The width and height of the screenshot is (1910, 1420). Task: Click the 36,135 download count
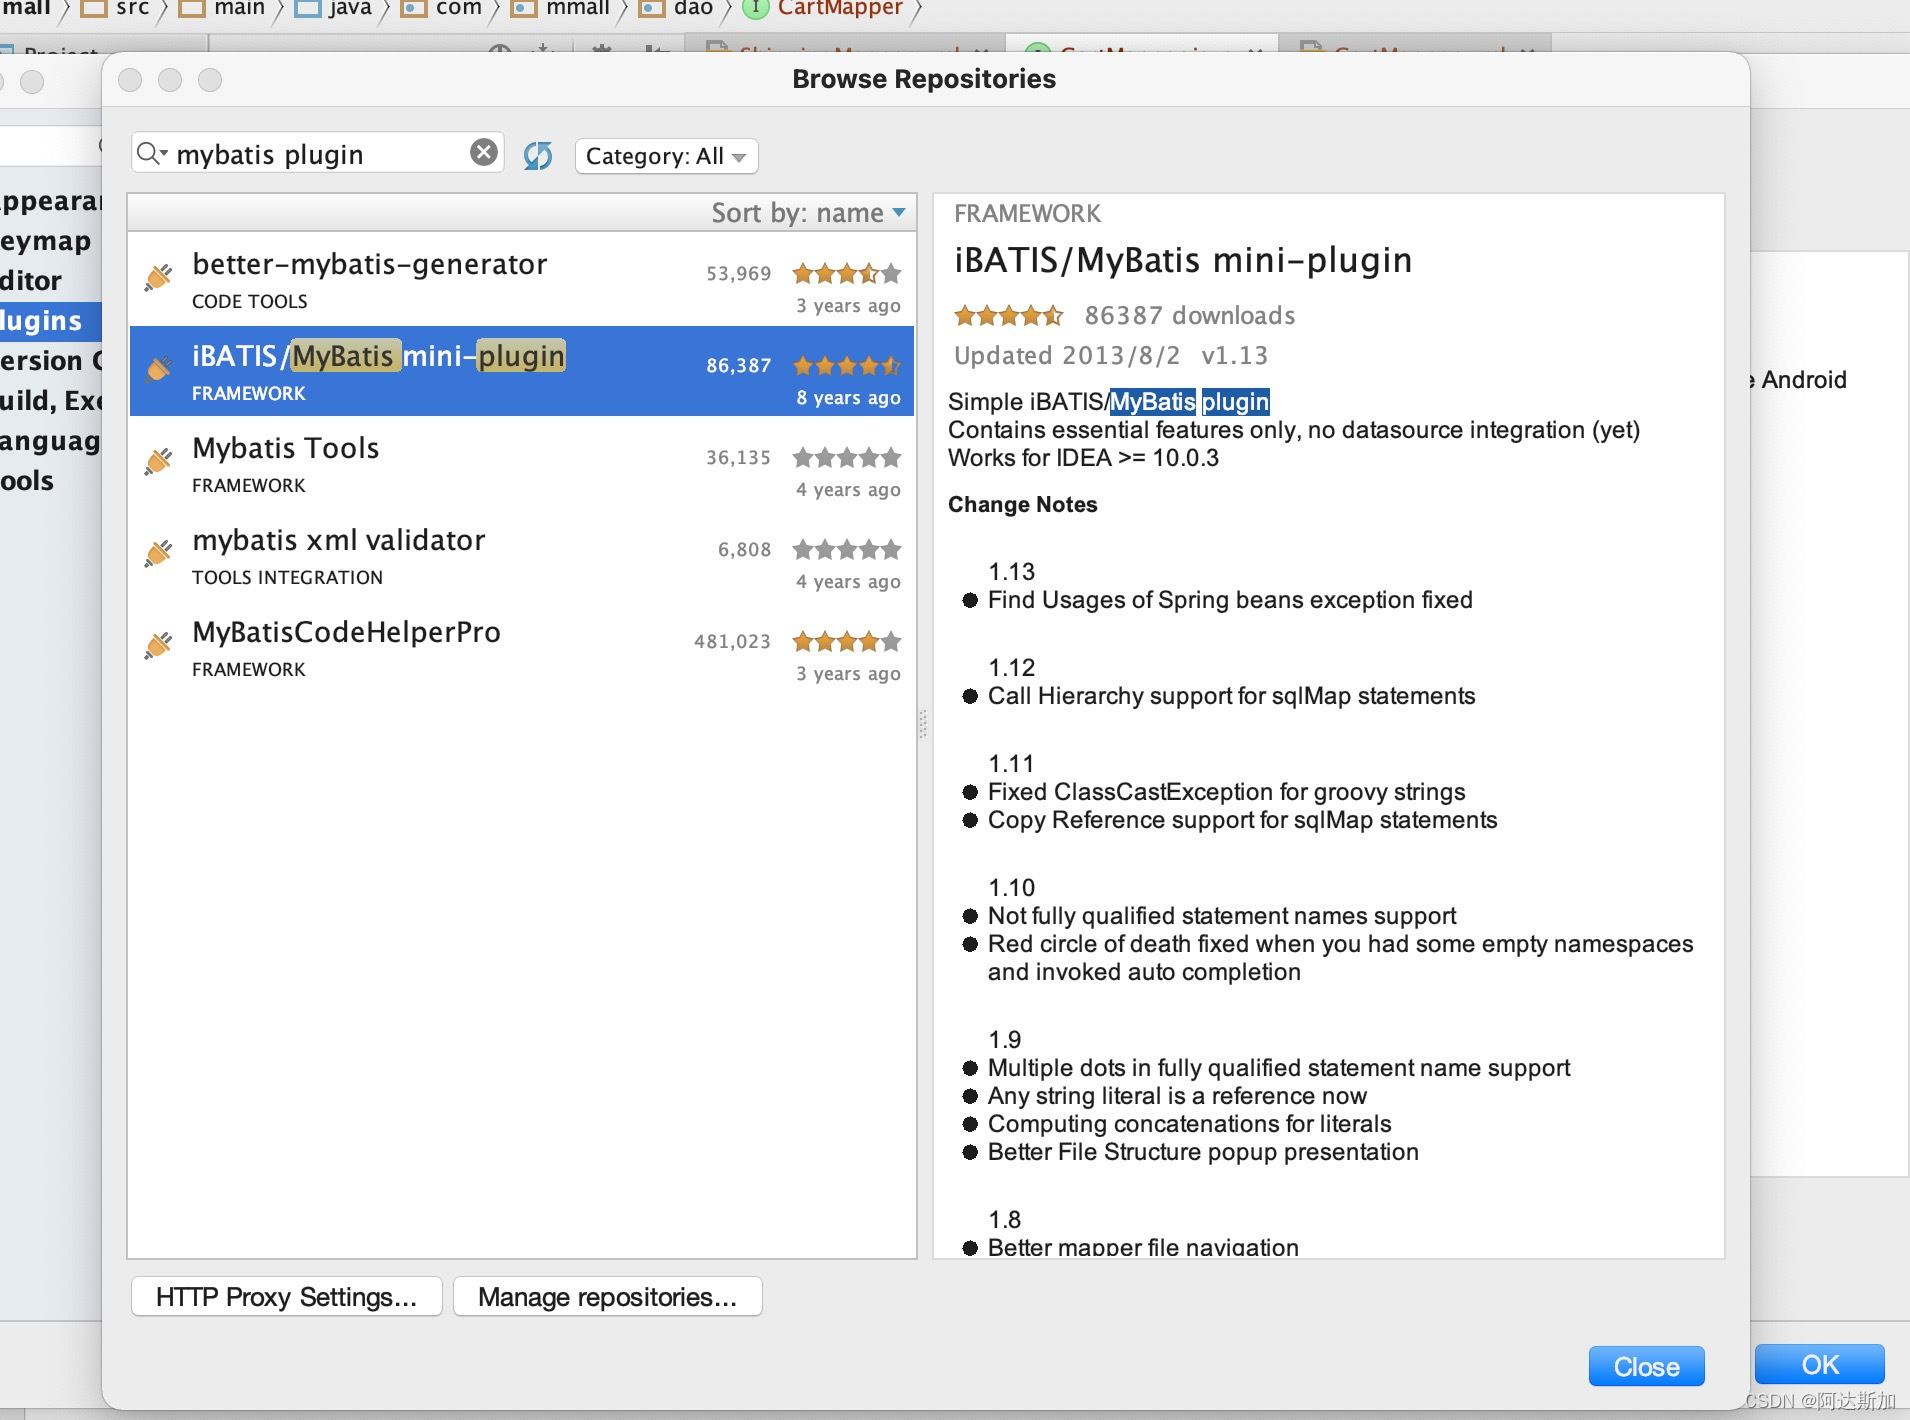click(x=739, y=457)
